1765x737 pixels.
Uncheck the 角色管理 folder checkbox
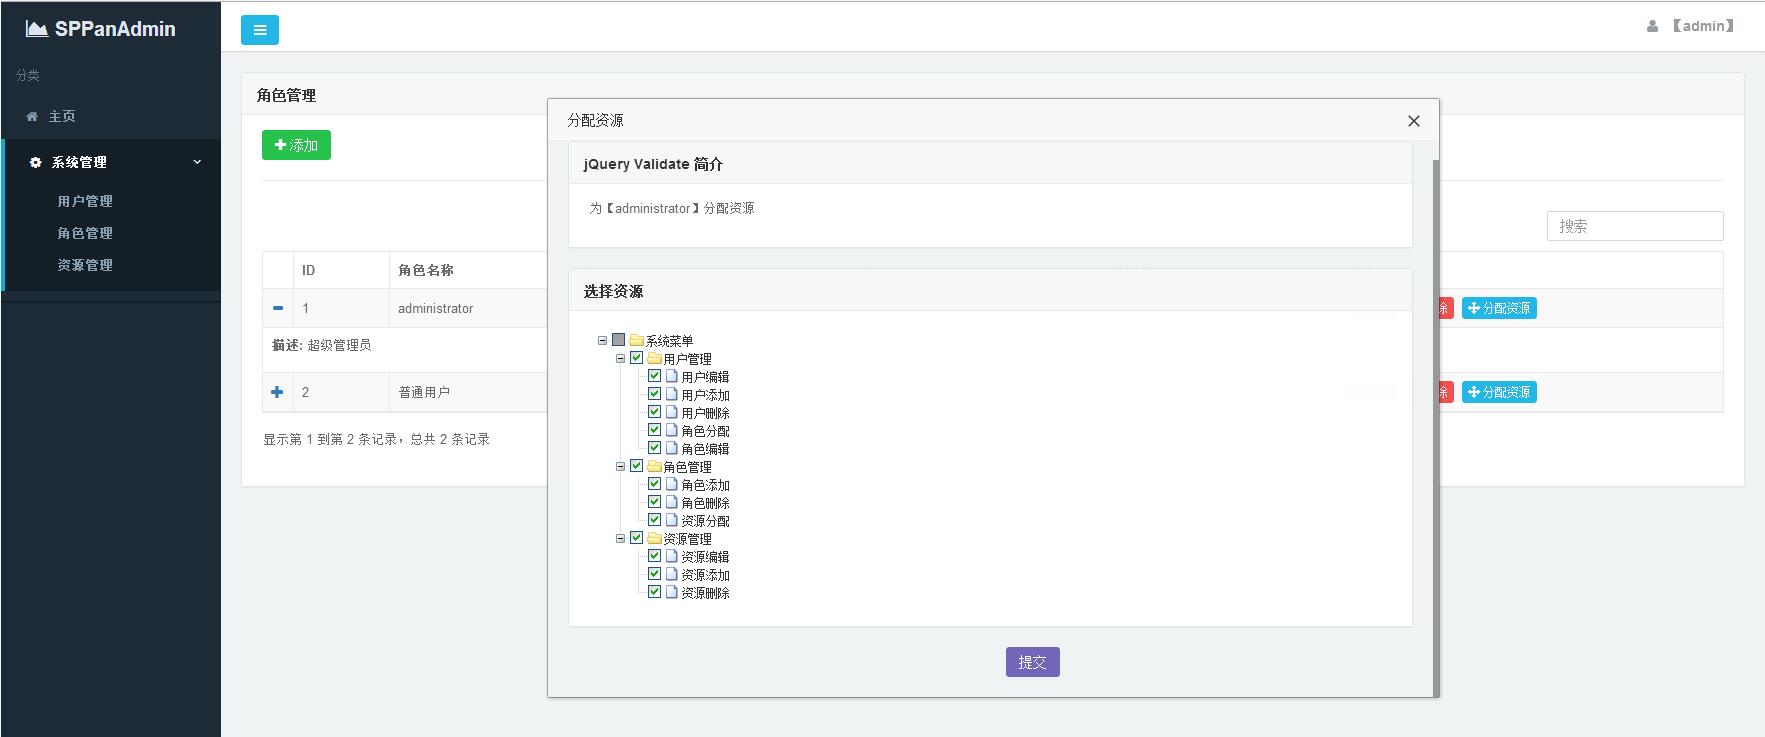(636, 466)
